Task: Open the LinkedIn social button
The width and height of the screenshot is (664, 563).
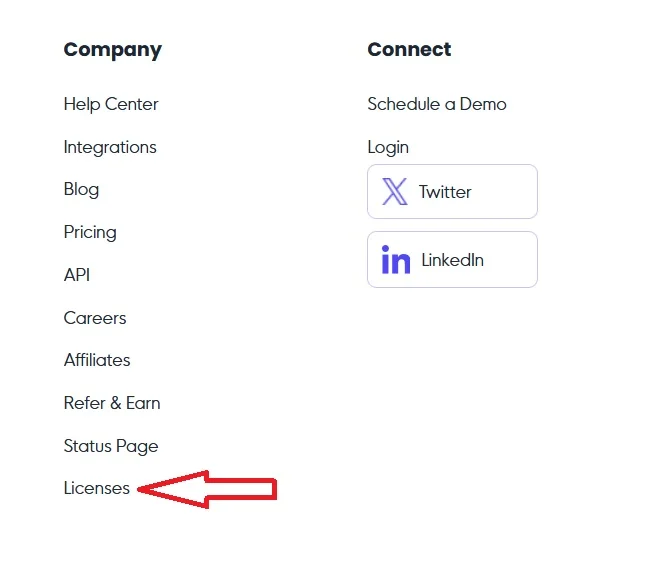Action: (x=452, y=259)
